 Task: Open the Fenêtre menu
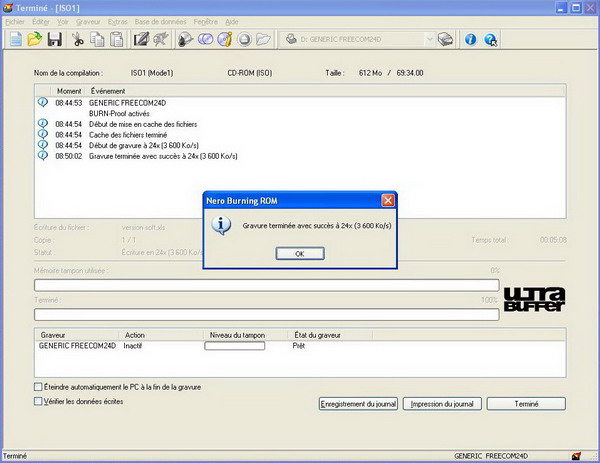point(205,22)
